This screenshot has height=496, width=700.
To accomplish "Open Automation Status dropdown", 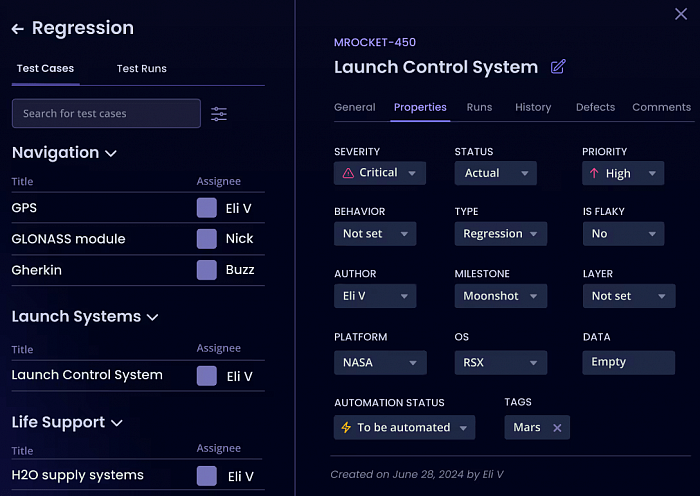I will 404,428.
